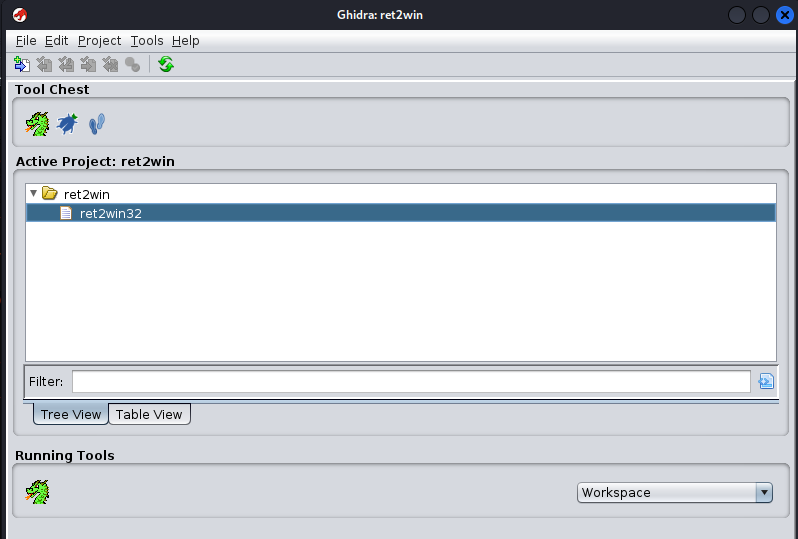Viewport: 798px width, 539px height.
Task: Launch the Debugger bug tool in Tool Chest
Action: pyautogui.click(x=67, y=124)
